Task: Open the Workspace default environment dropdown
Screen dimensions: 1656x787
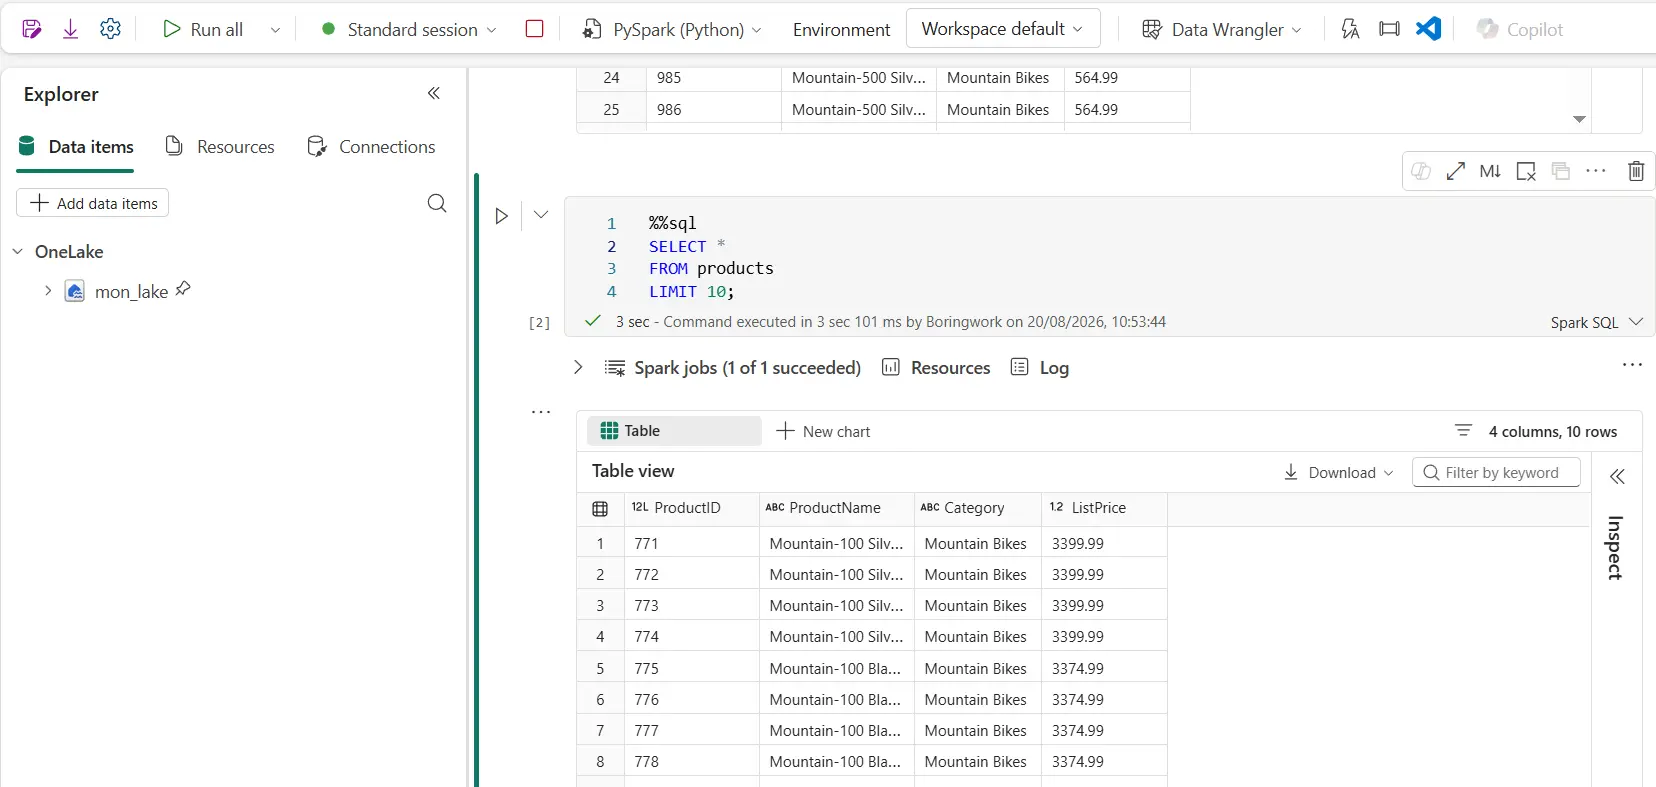Action: click(1003, 29)
